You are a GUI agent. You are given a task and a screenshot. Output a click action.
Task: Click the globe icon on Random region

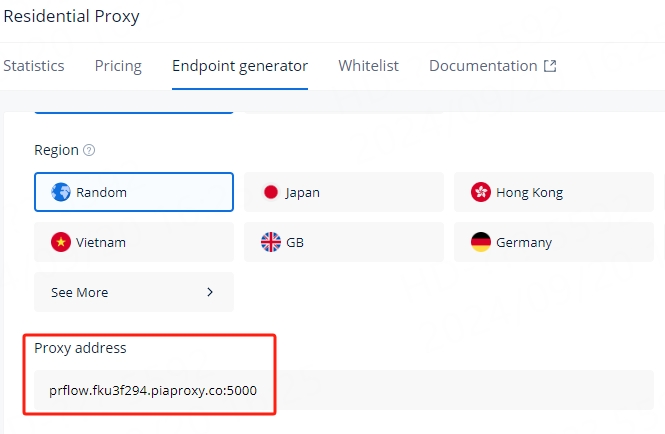(61, 192)
